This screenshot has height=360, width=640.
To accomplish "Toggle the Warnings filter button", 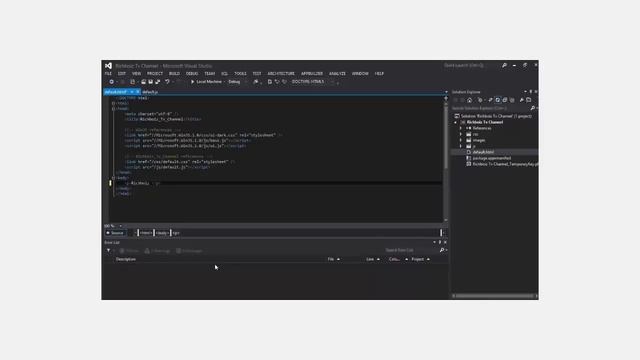I will tap(158, 251).
